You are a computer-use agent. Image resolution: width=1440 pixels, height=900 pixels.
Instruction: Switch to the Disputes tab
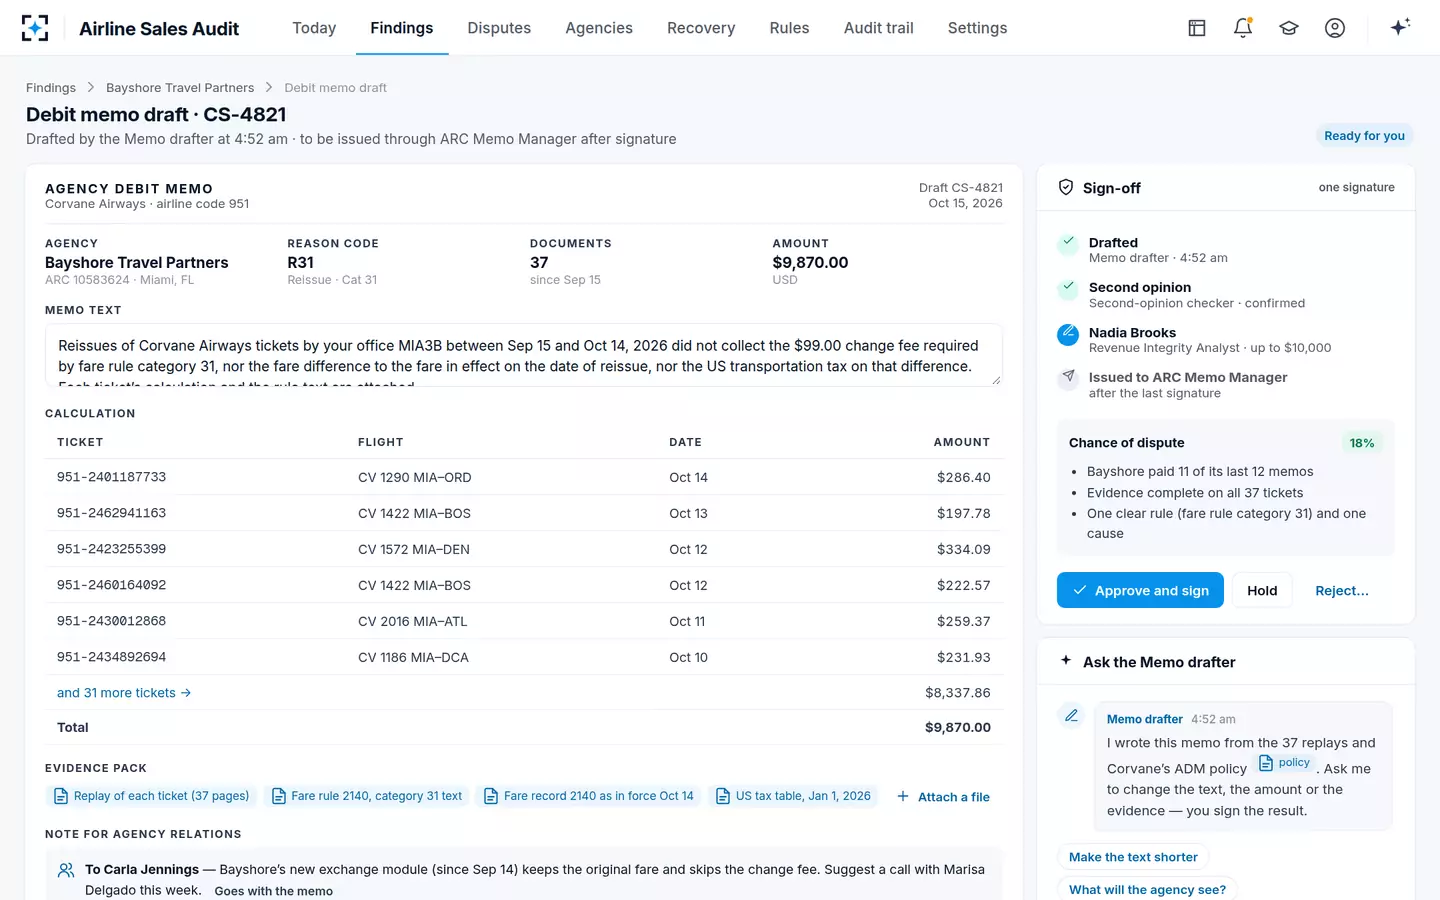(499, 28)
